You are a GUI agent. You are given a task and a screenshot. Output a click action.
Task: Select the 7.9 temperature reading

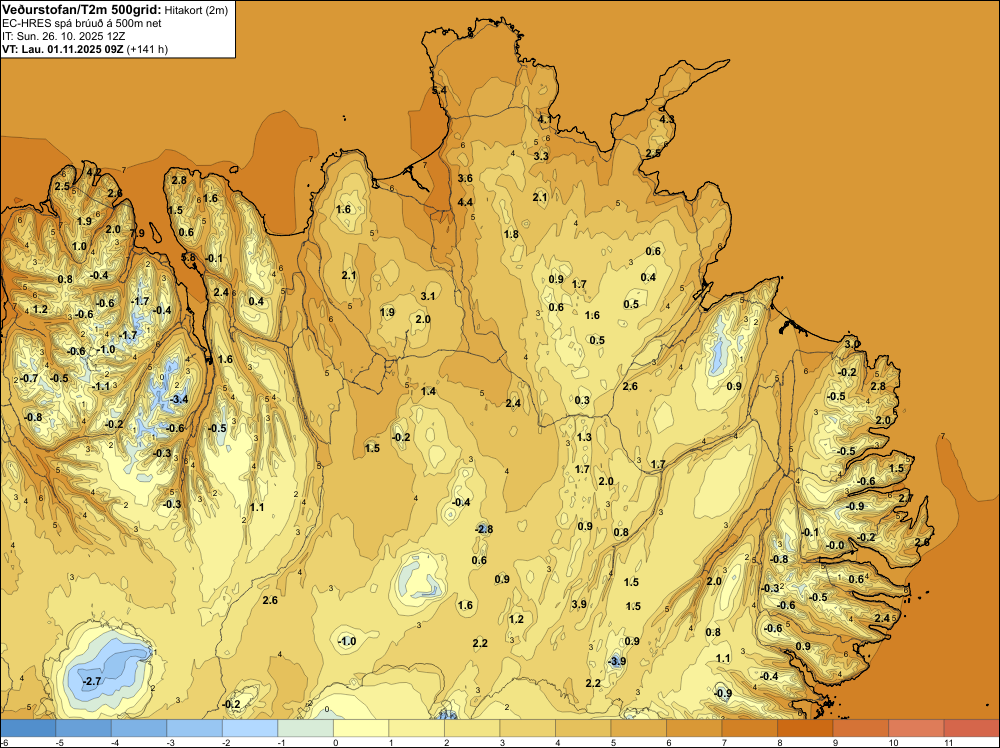point(137,233)
